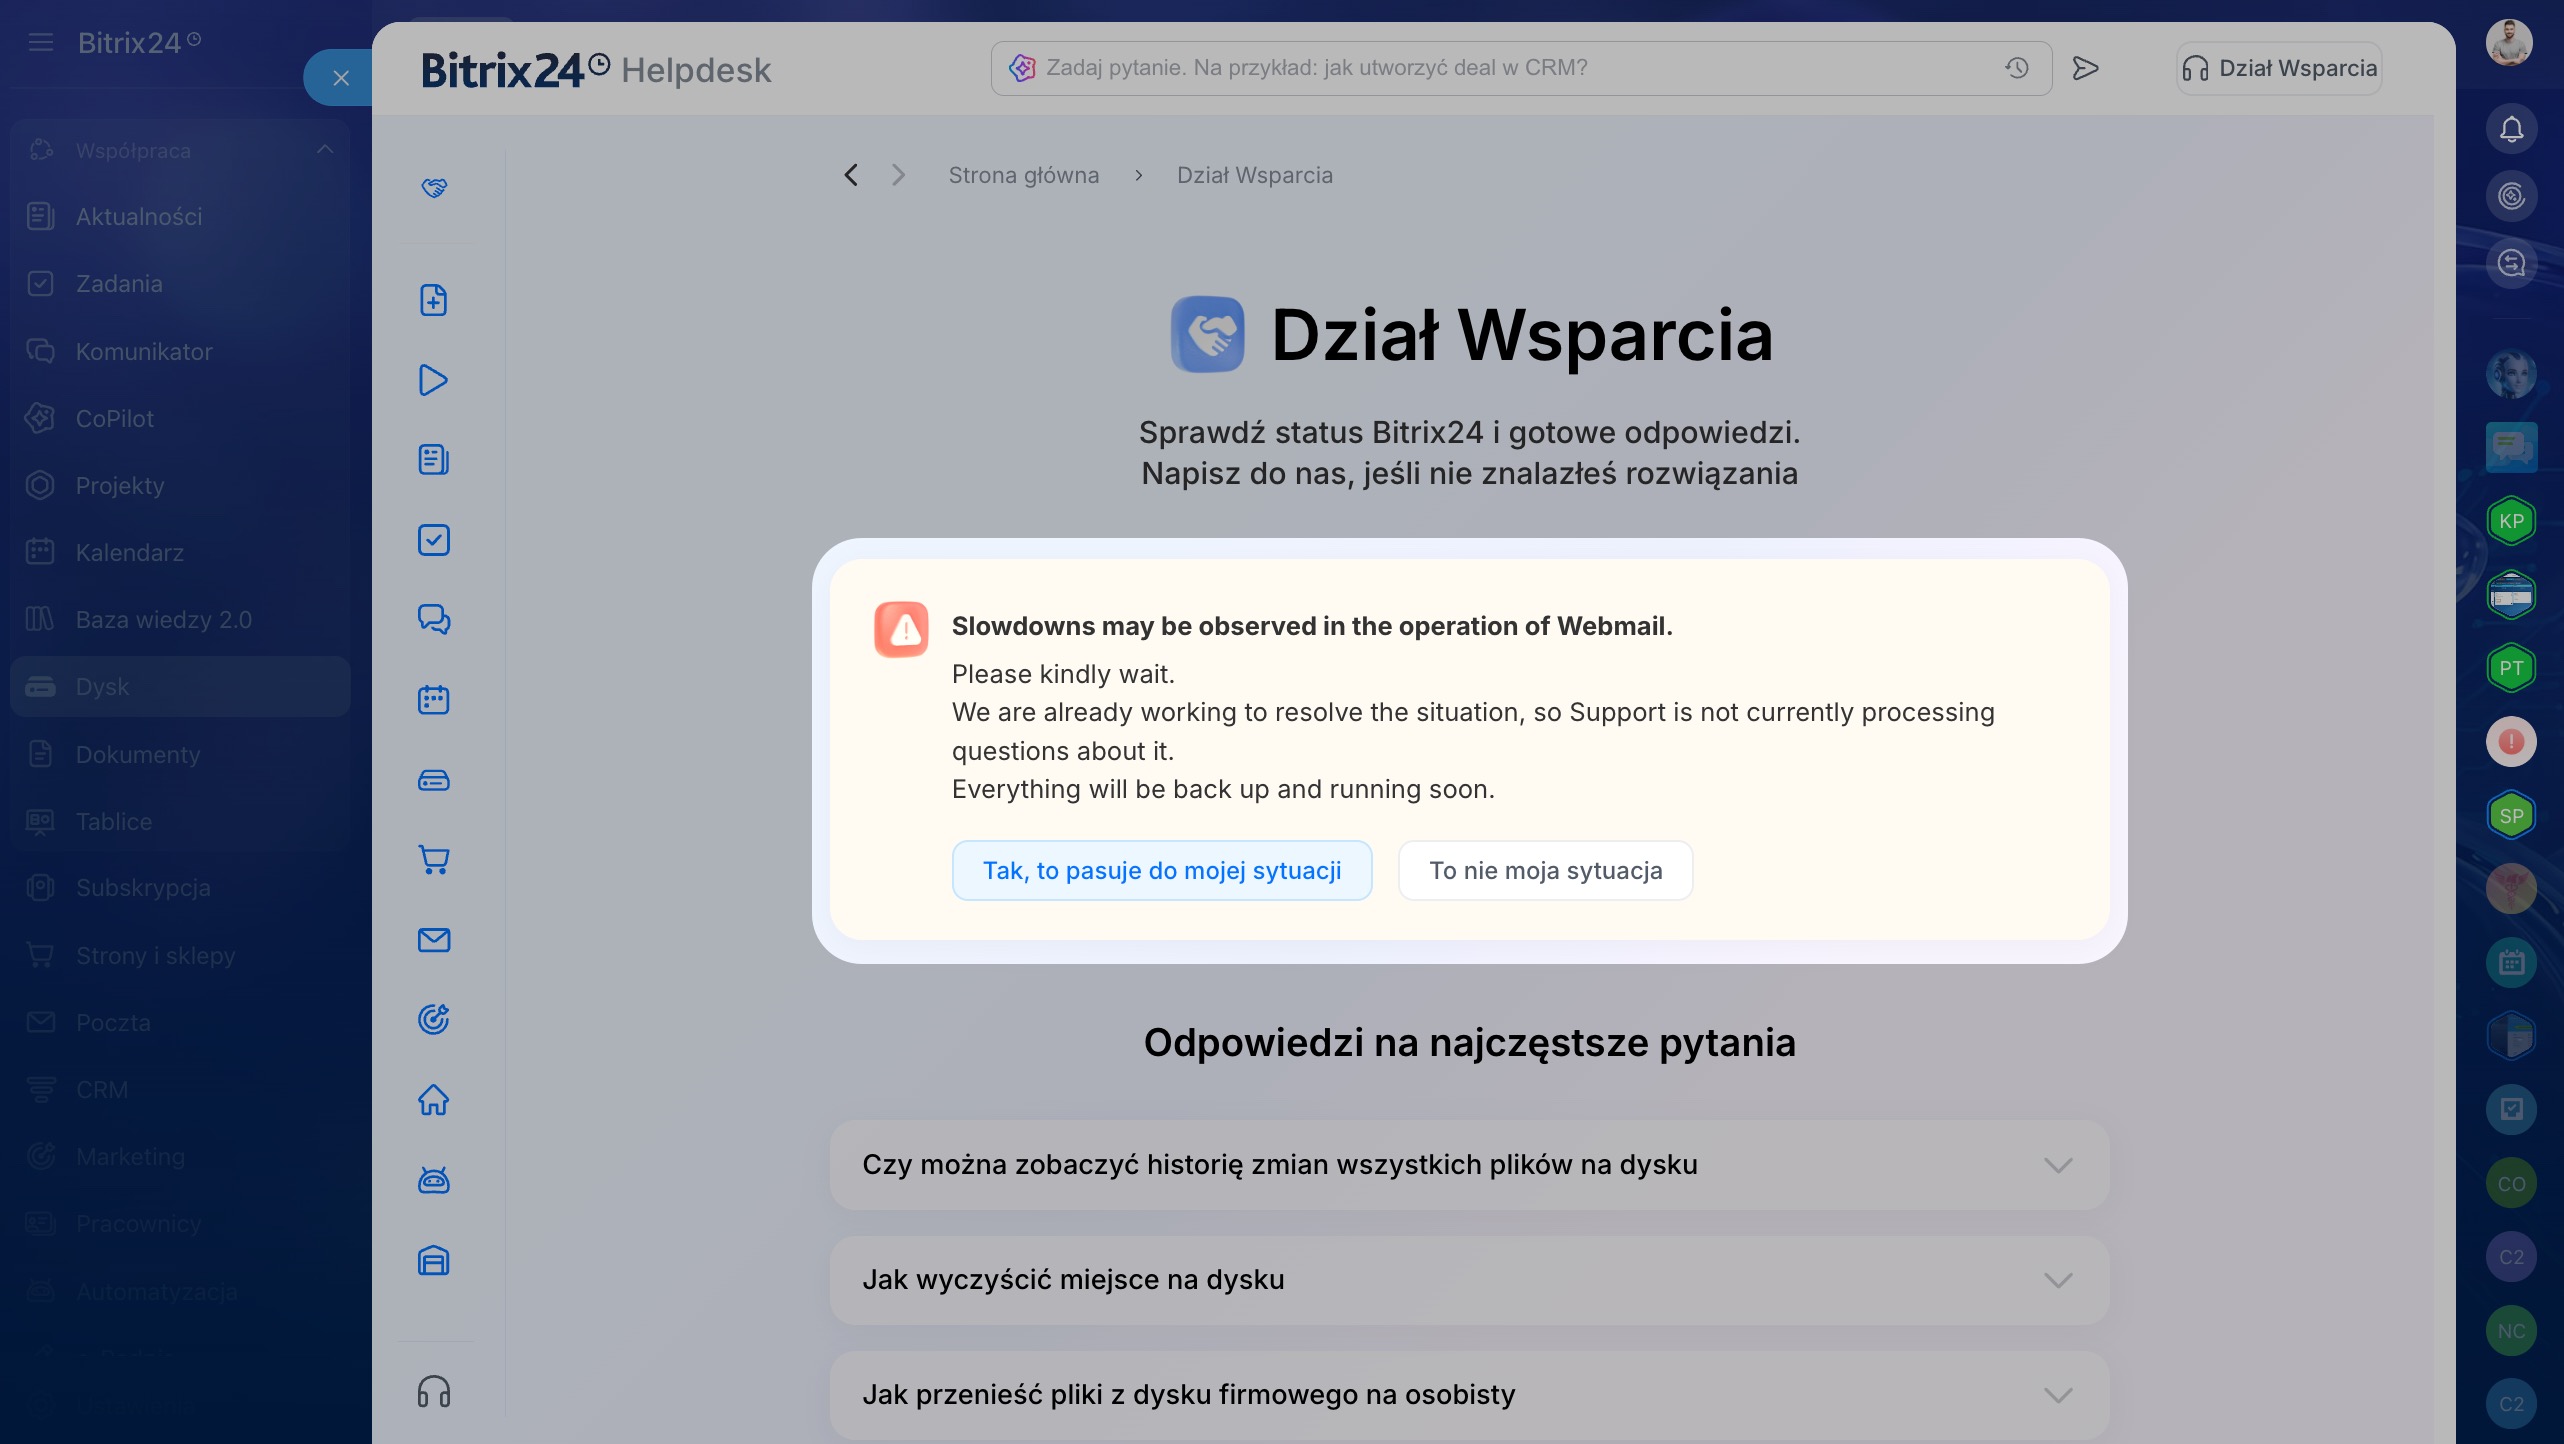Click the shopping cart icon in Helpdesk sidebar
The width and height of the screenshot is (2564, 1444).
click(433, 860)
